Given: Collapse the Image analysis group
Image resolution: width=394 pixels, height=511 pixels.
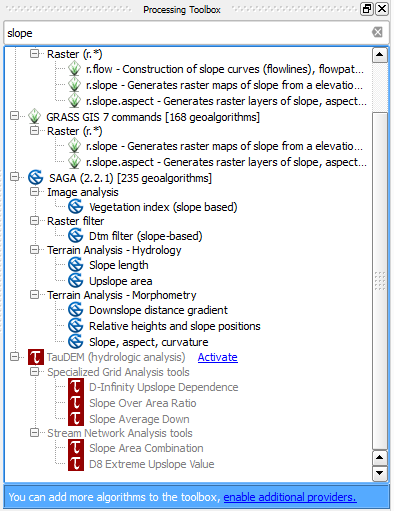Looking at the screenshot, I should (35, 192).
